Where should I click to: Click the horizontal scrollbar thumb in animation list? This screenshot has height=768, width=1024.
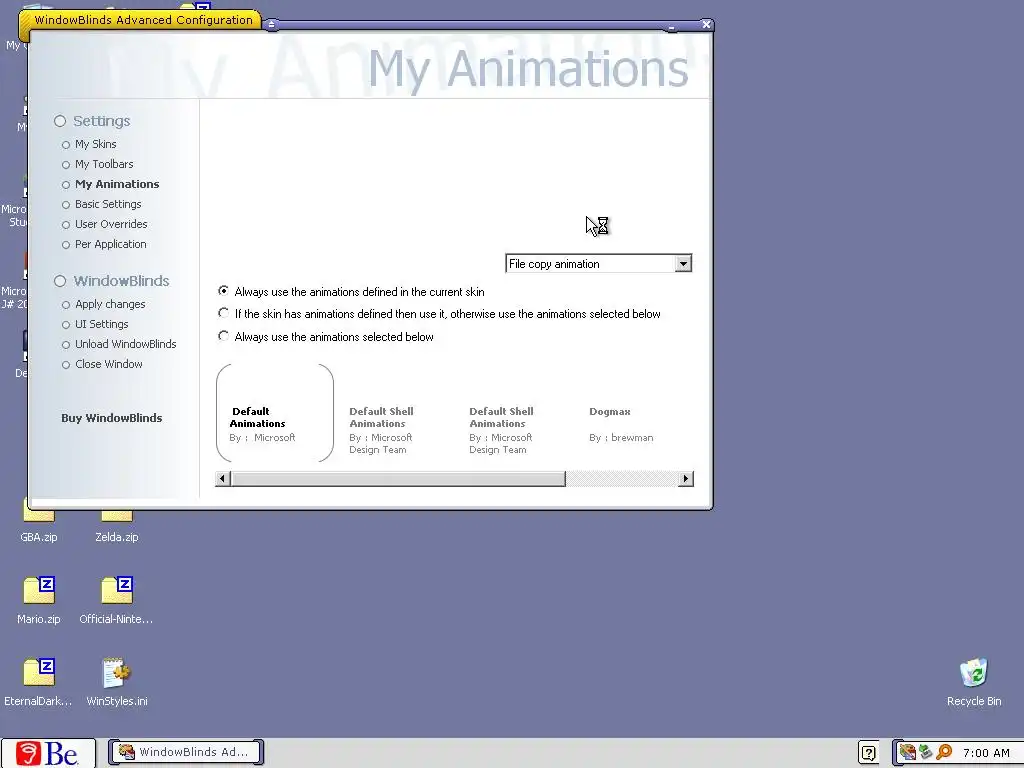[398, 479]
